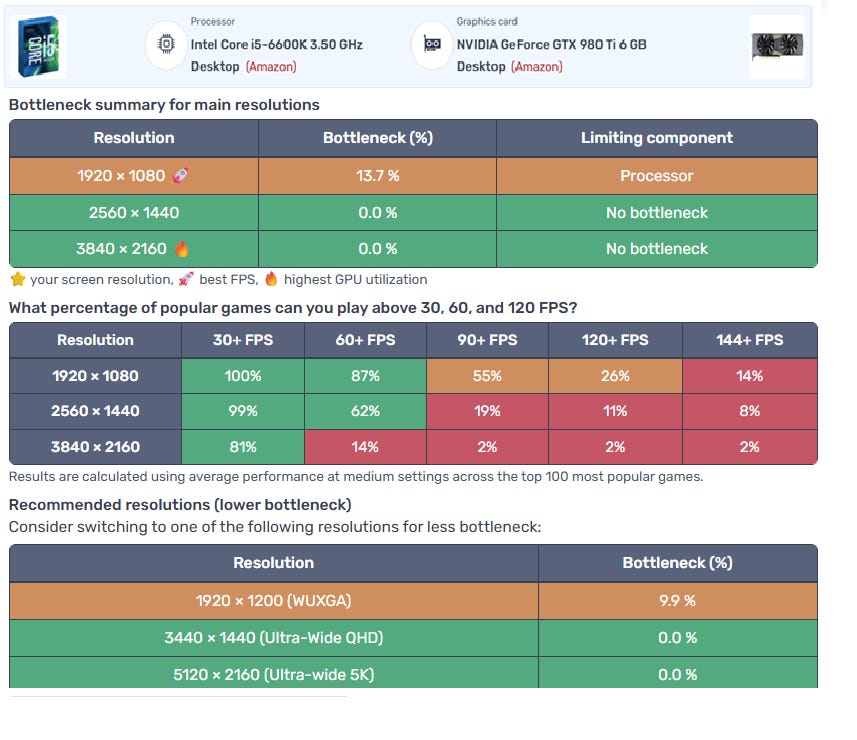Select the 1920 × 1200 (WUXGA) row
The image size is (857, 740).
(x=273, y=601)
